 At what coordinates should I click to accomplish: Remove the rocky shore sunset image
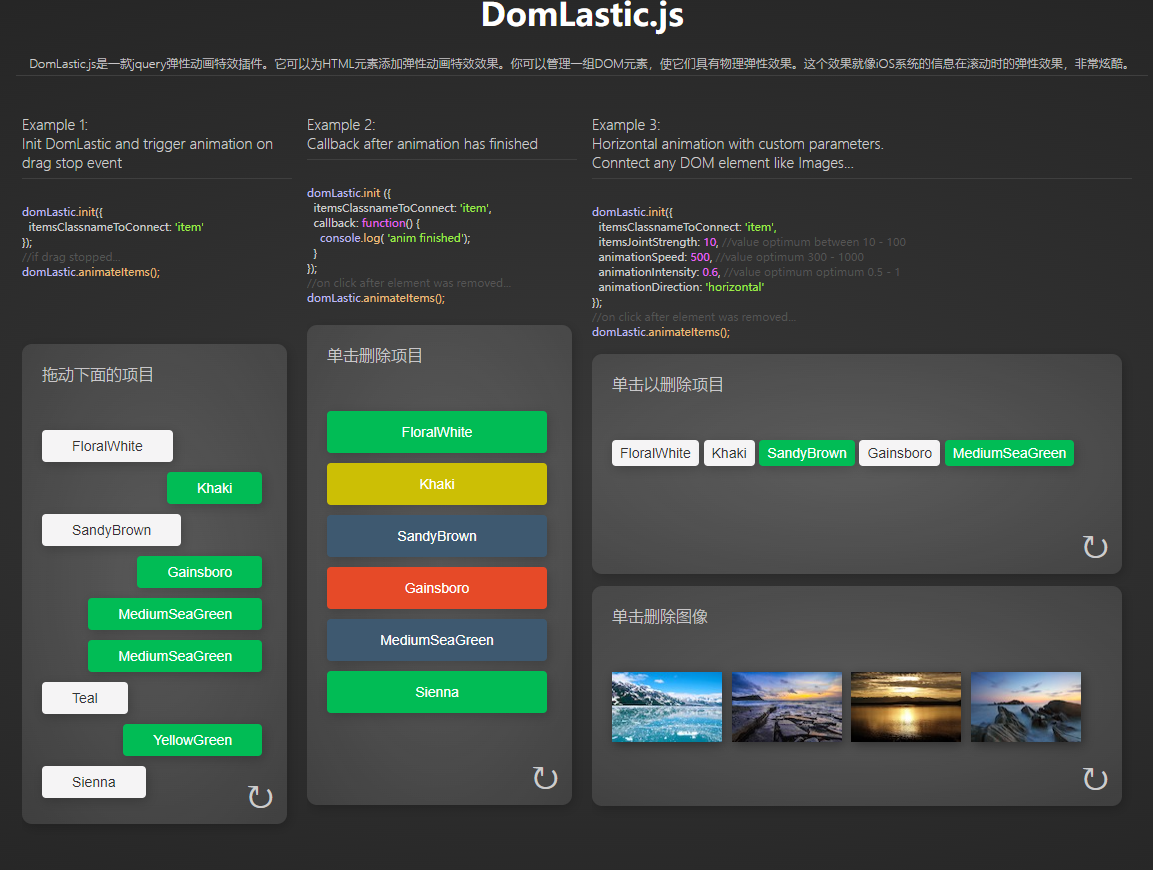click(787, 707)
